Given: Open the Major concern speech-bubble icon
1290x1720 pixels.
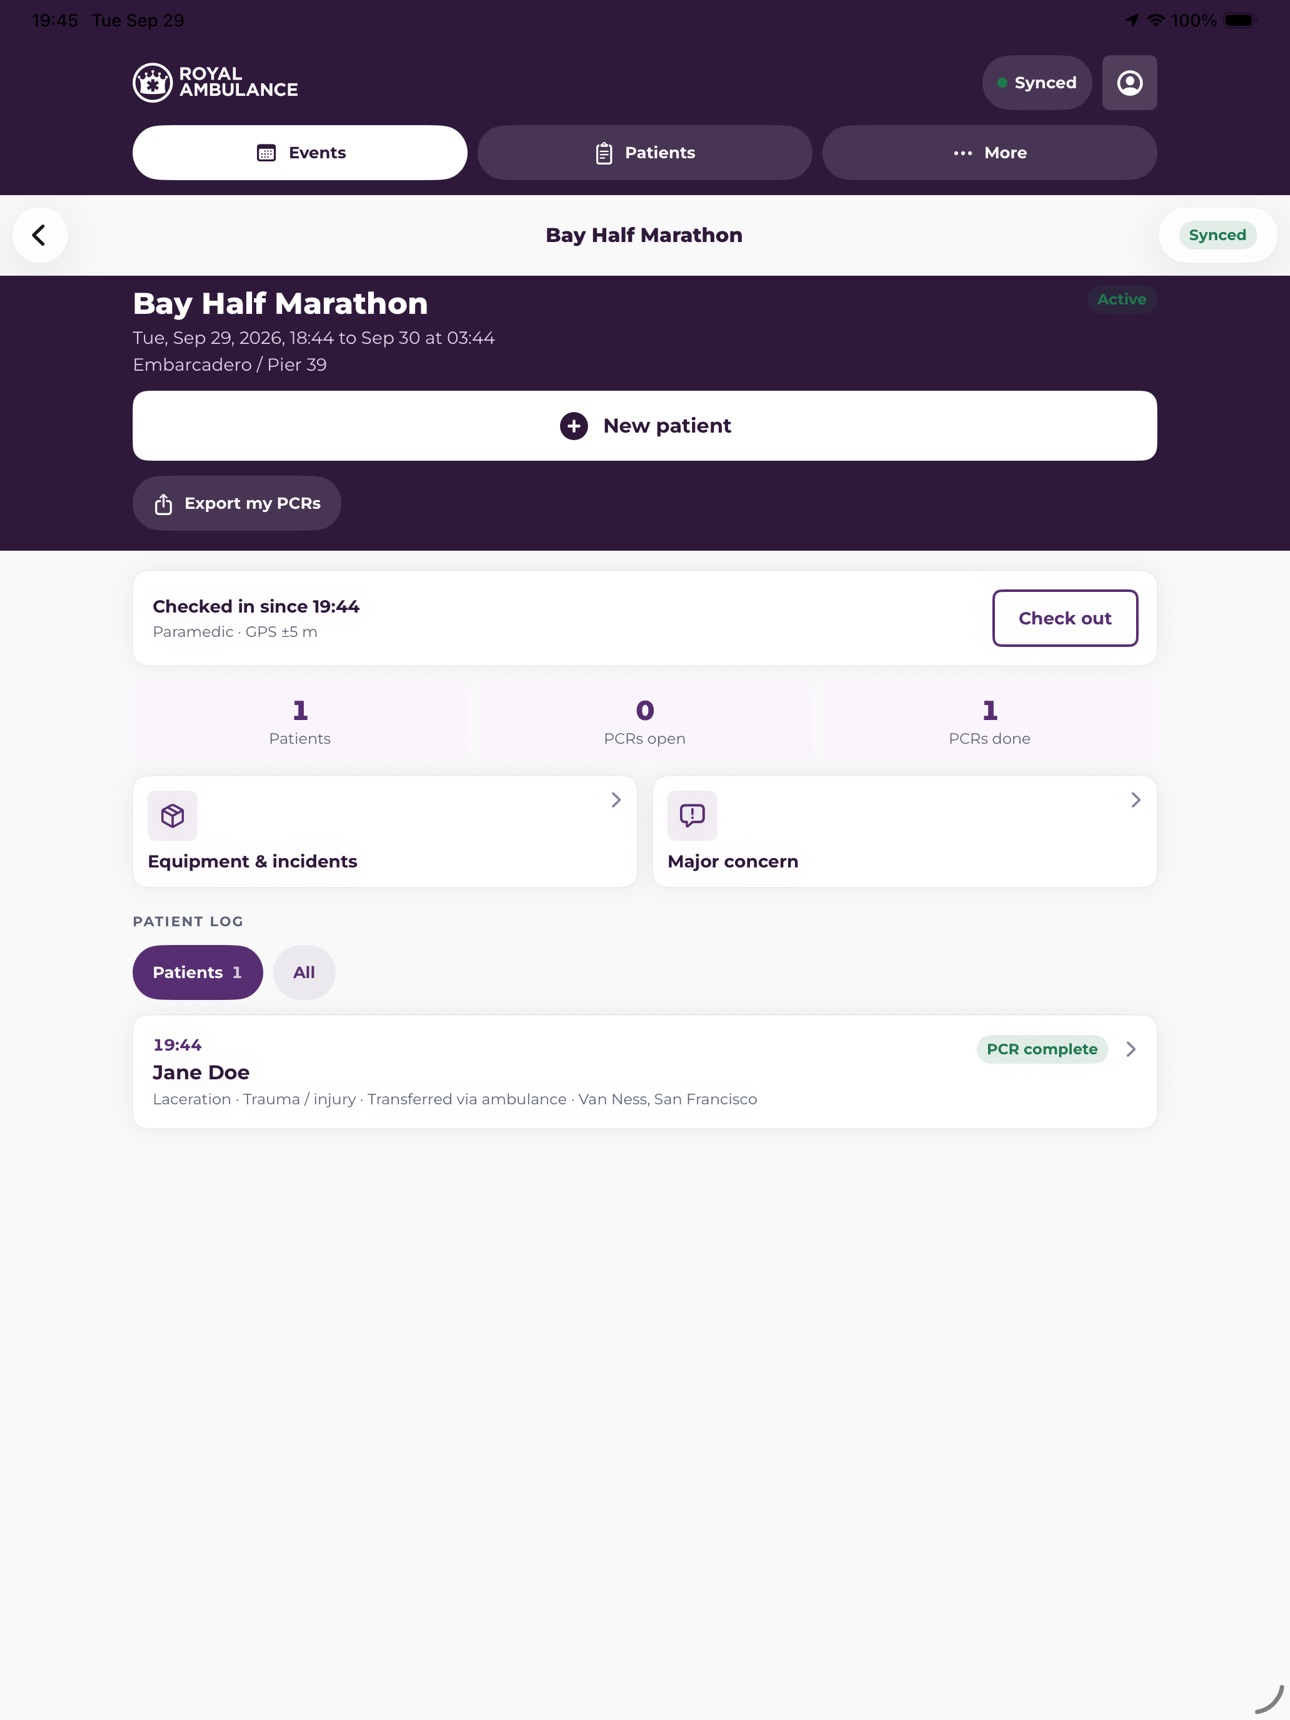Looking at the screenshot, I should pyautogui.click(x=692, y=816).
